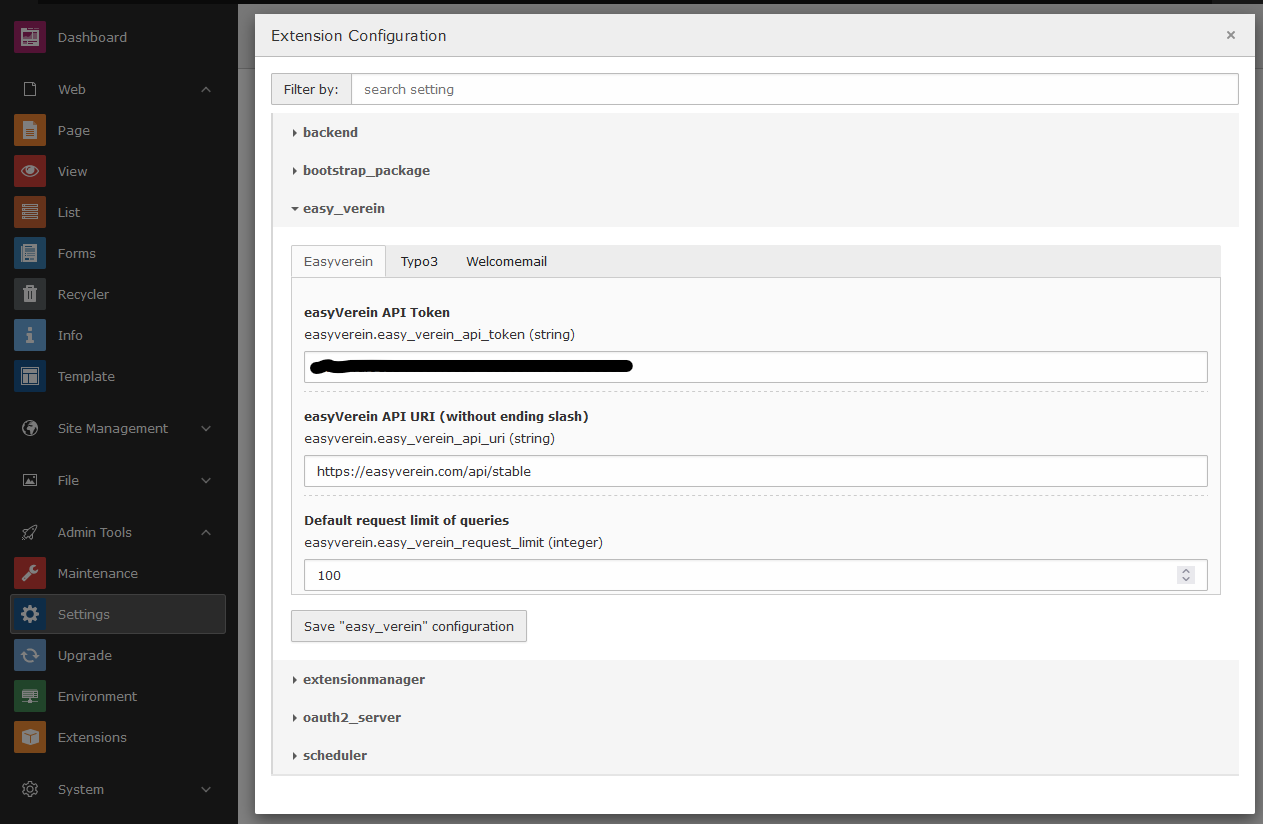Select the List module icon
This screenshot has height=824, width=1263.
30,212
